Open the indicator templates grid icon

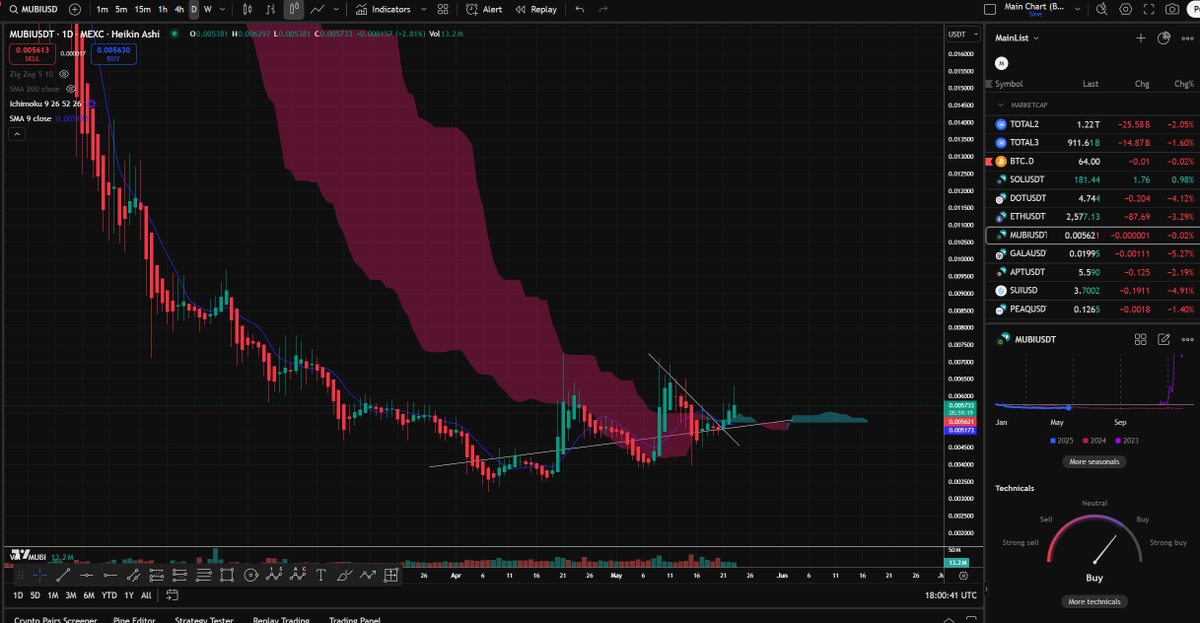(x=443, y=9)
